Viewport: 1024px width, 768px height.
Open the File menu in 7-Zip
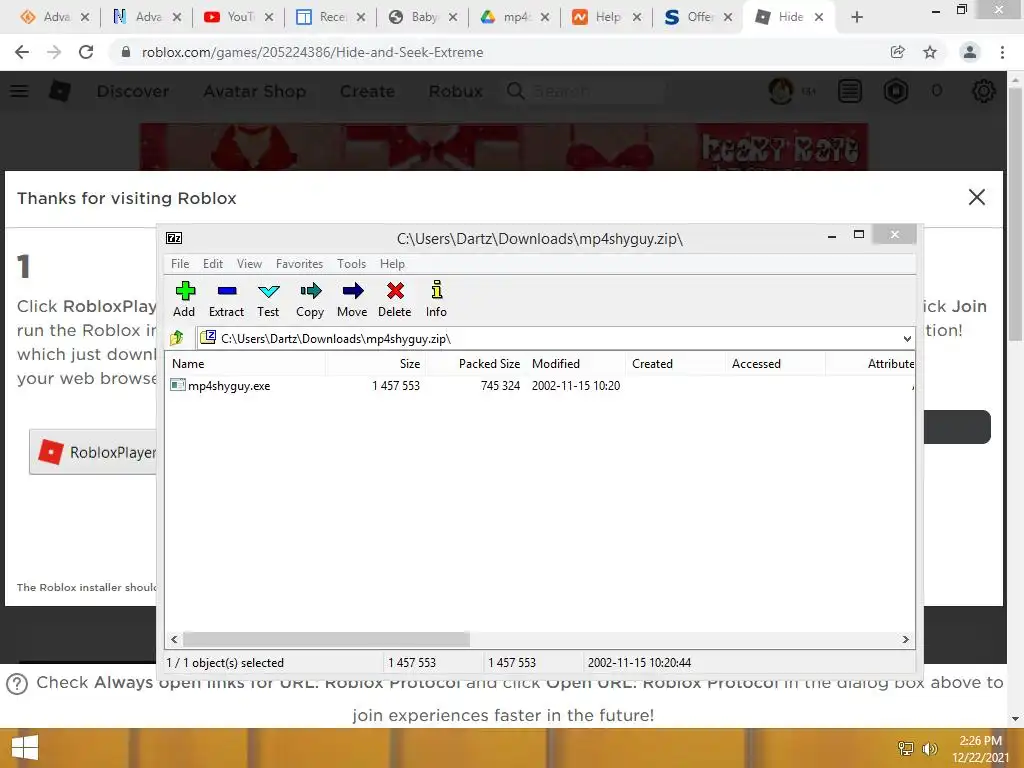pos(180,264)
